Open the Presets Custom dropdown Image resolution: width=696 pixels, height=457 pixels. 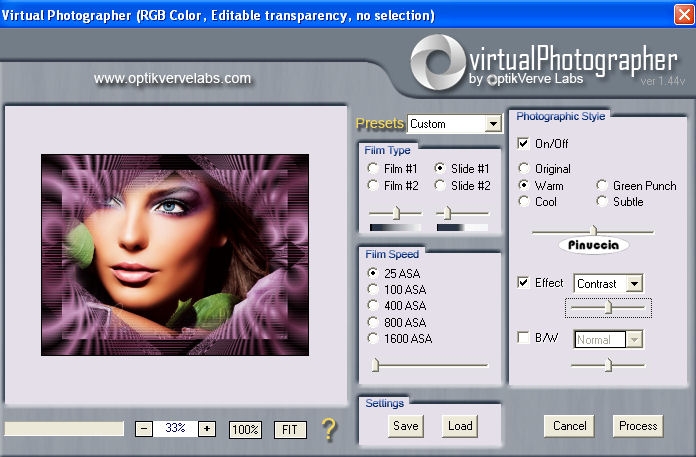(455, 124)
